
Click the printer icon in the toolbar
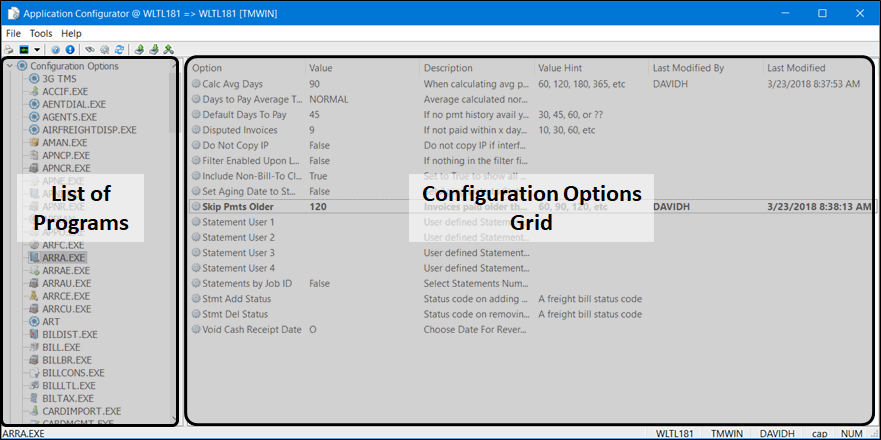9,49
